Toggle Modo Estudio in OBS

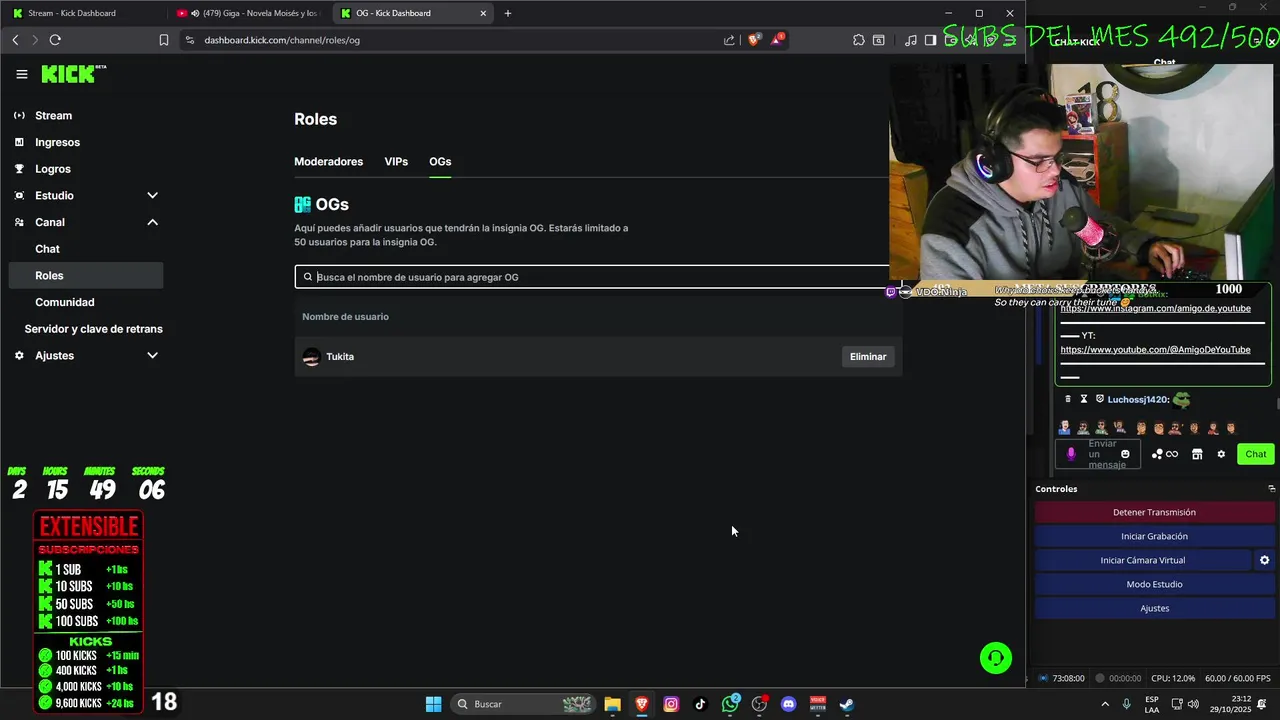(1155, 584)
